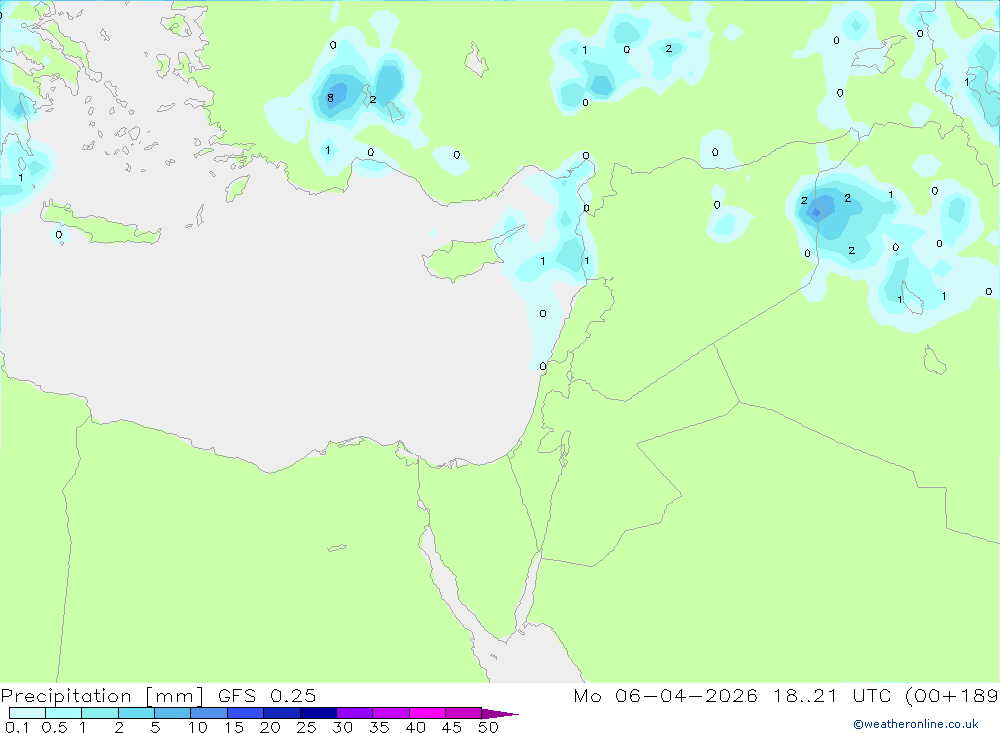Click the '10' legend label

(x=198, y=727)
